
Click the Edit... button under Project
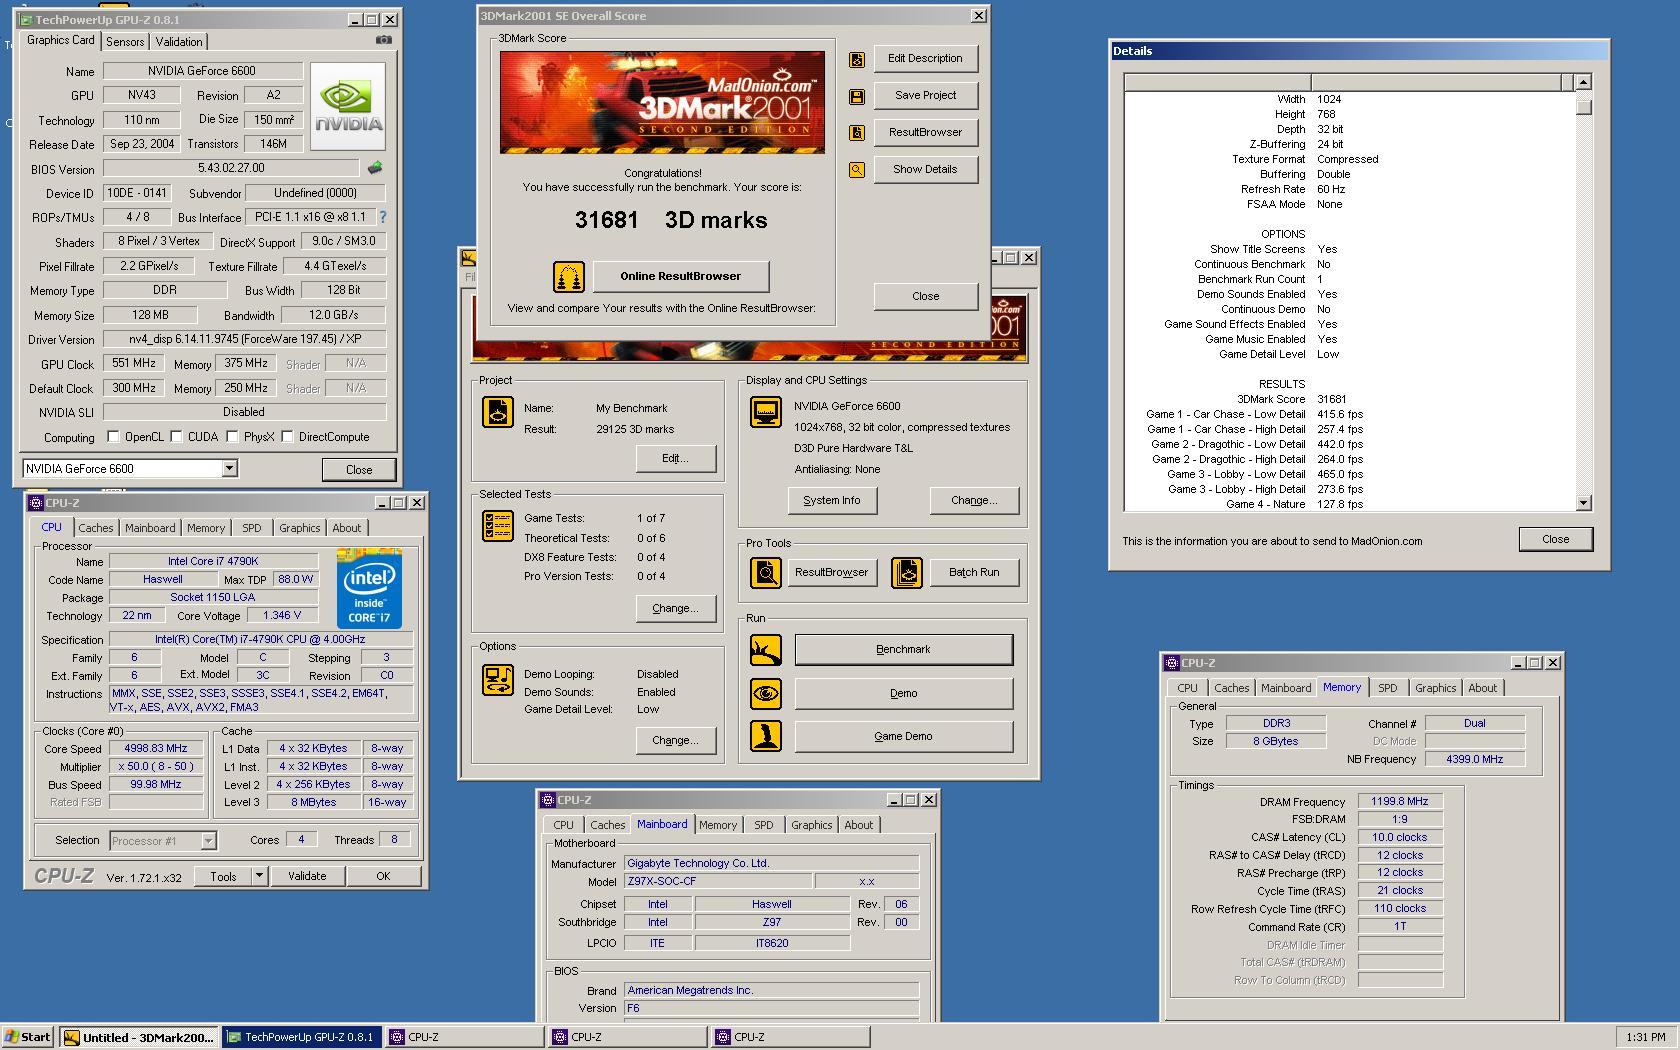[x=676, y=459]
